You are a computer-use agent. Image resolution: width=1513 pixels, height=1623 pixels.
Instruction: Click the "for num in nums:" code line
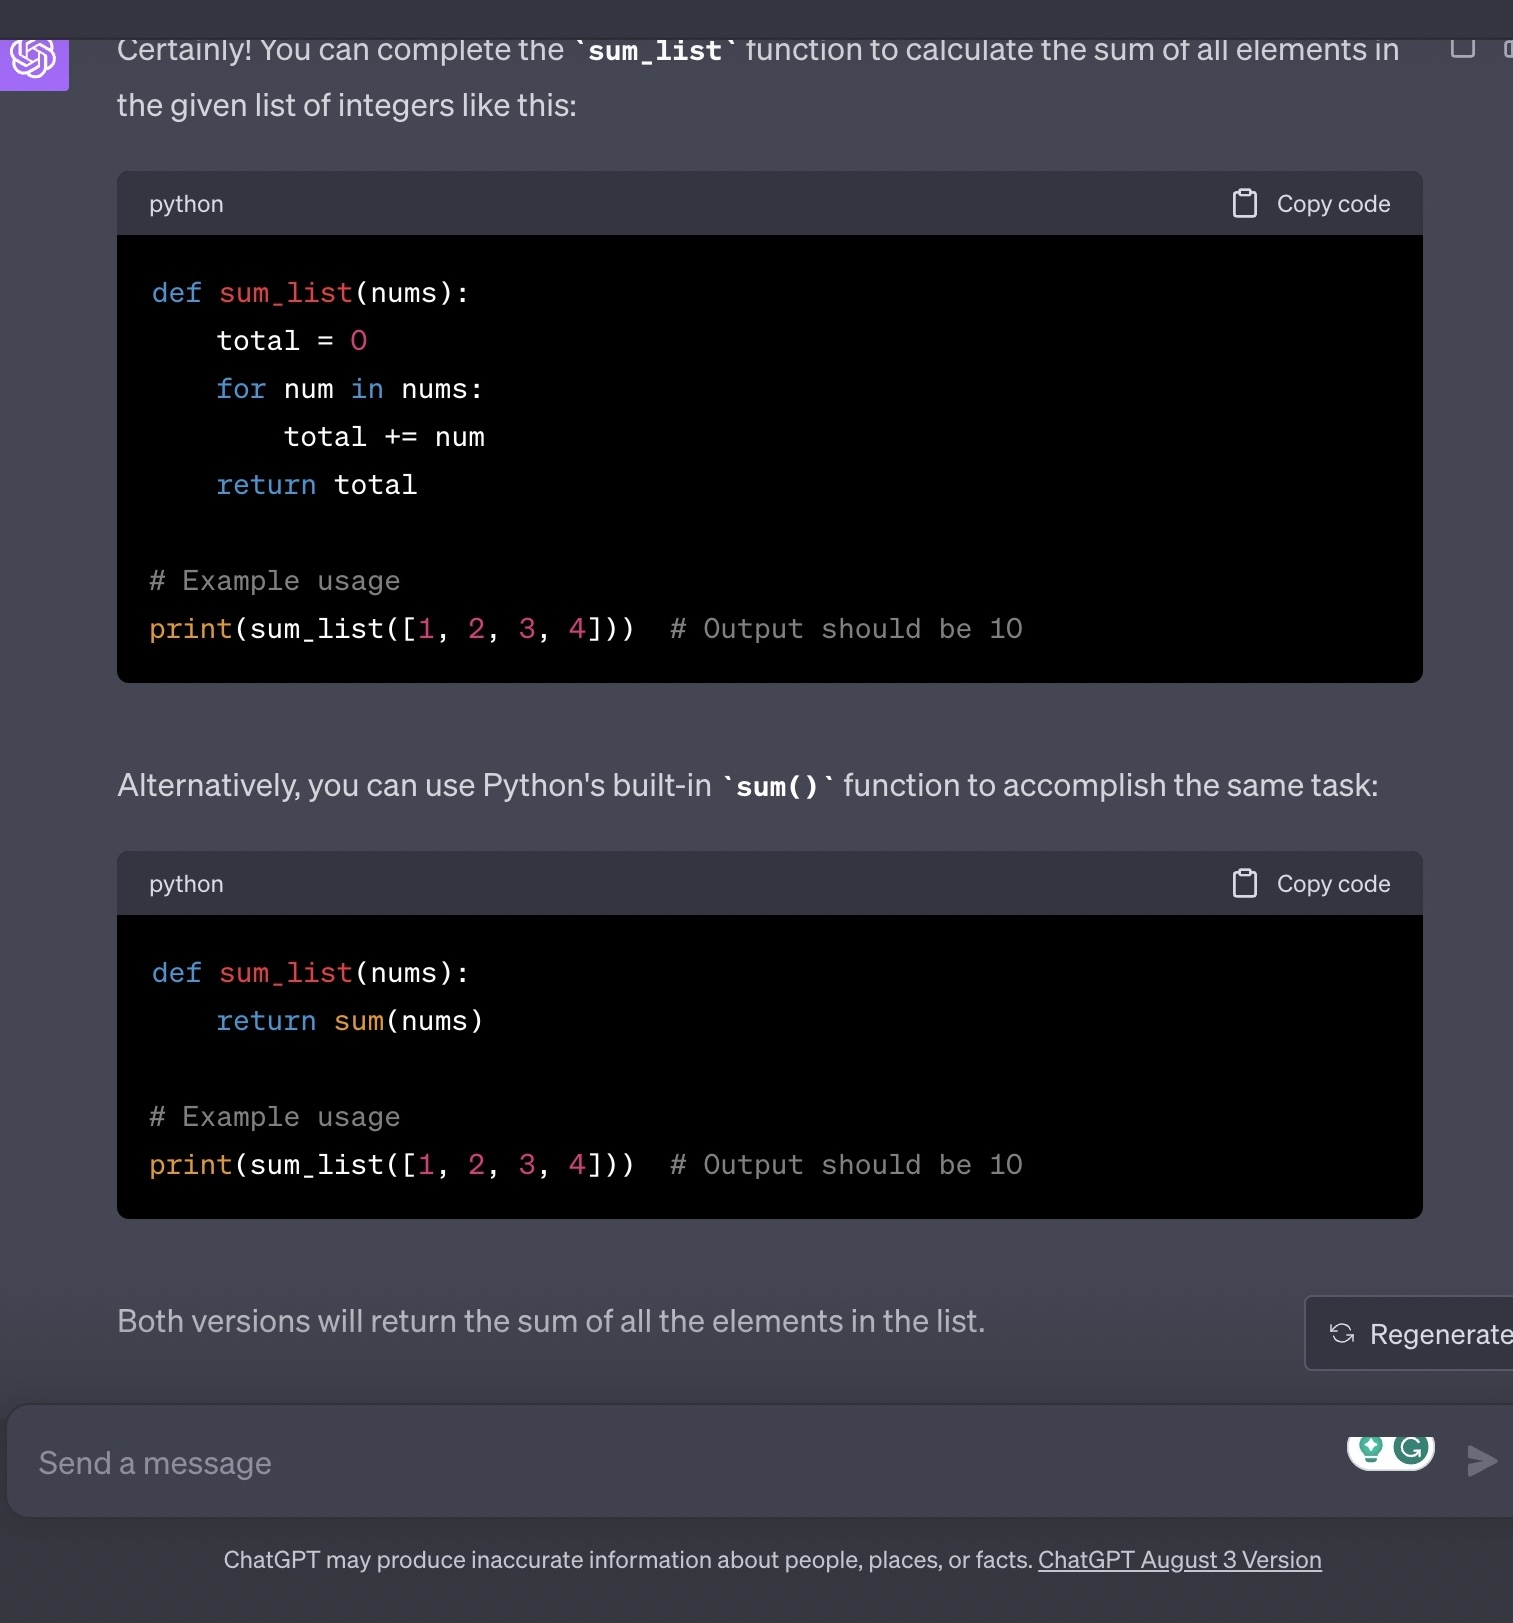click(x=349, y=389)
